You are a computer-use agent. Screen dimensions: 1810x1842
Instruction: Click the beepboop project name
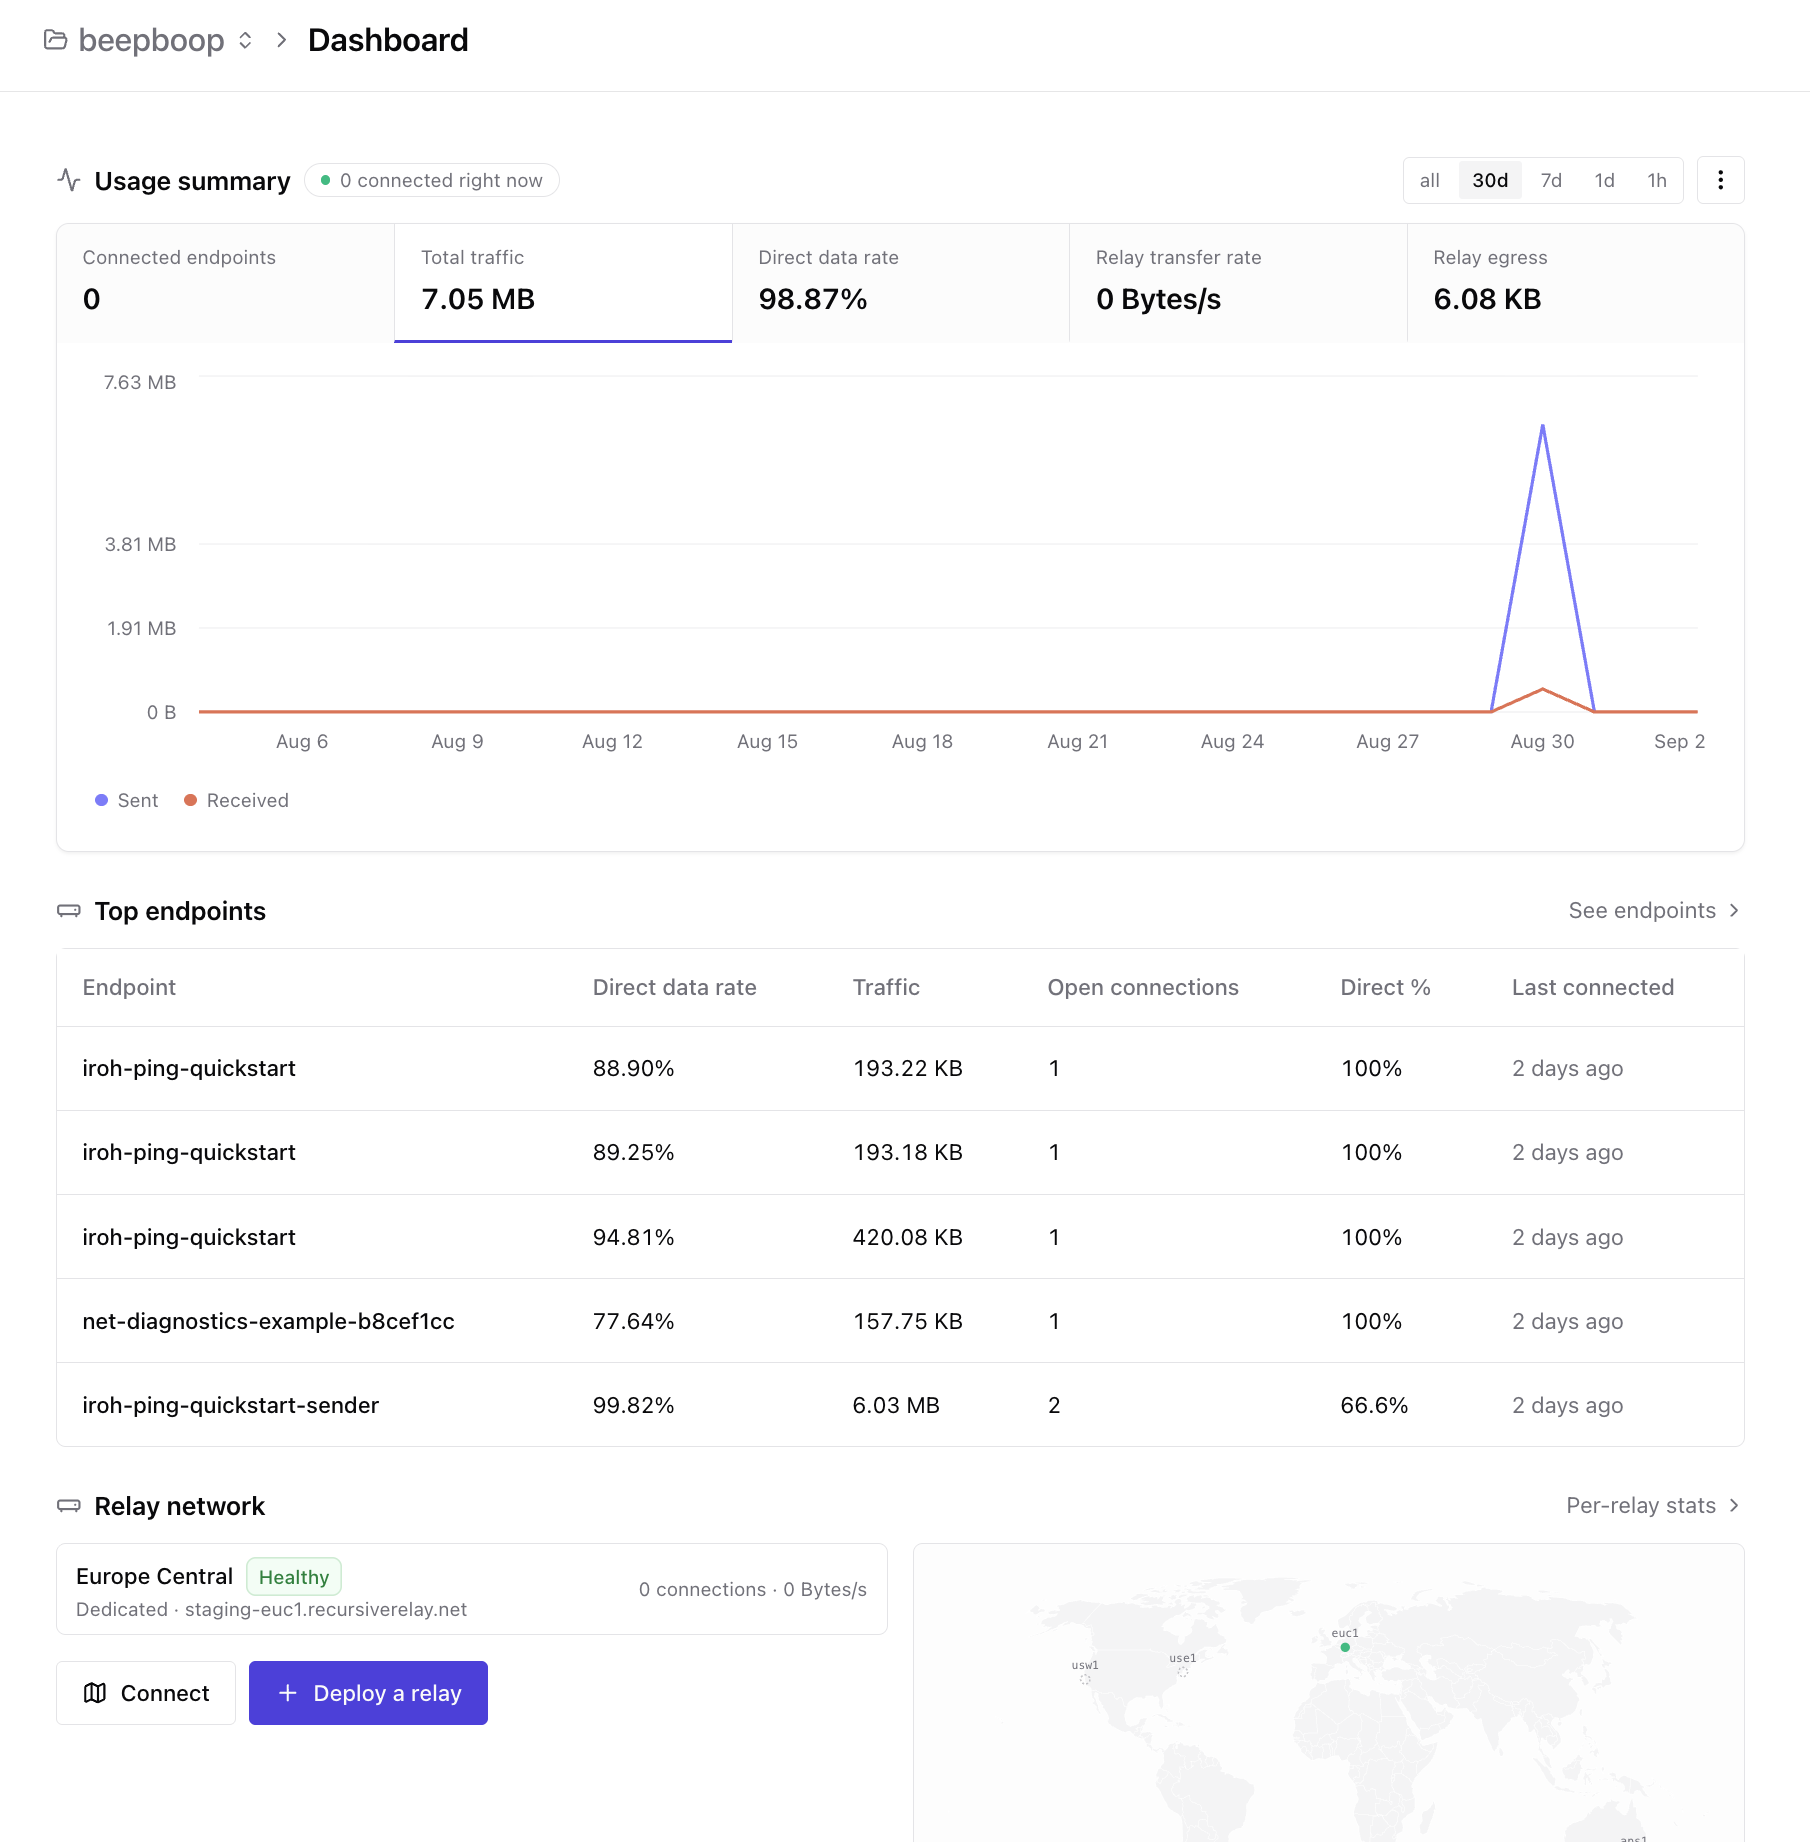(x=151, y=40)
